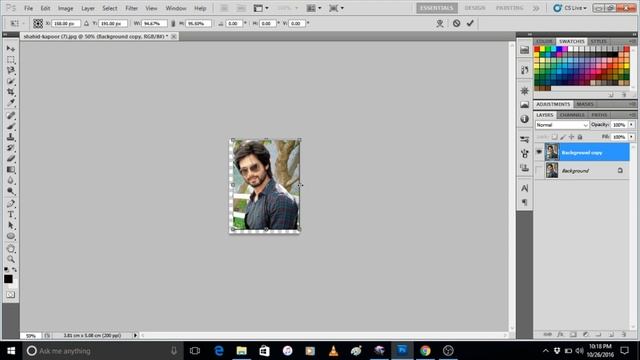Open the Arrange Documents dropdown
The width and height of the screenshot is (640, 360).
pos(313,8)
